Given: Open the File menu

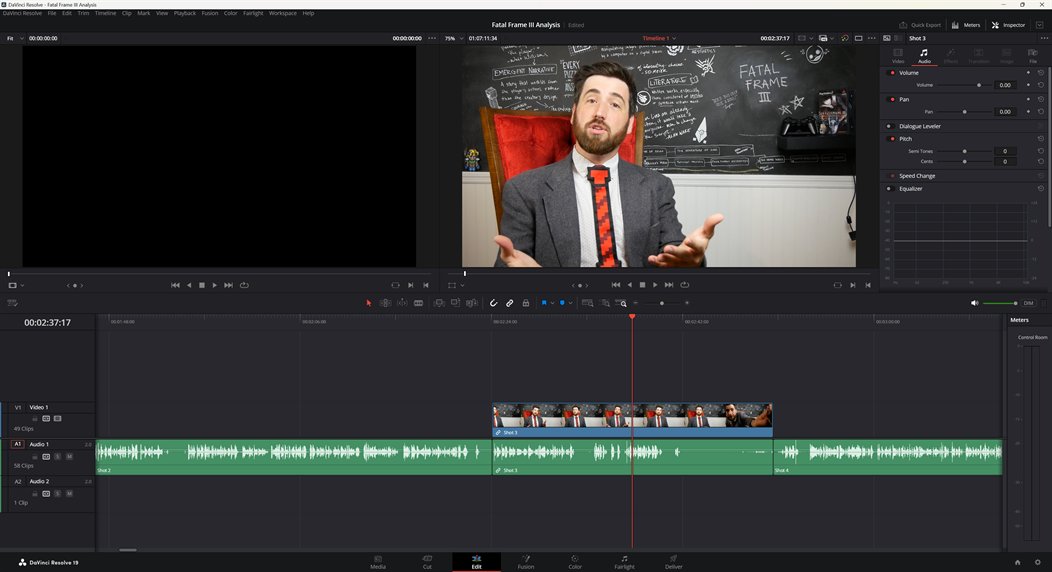Looking at the screenshot, I should pos(52,13).
